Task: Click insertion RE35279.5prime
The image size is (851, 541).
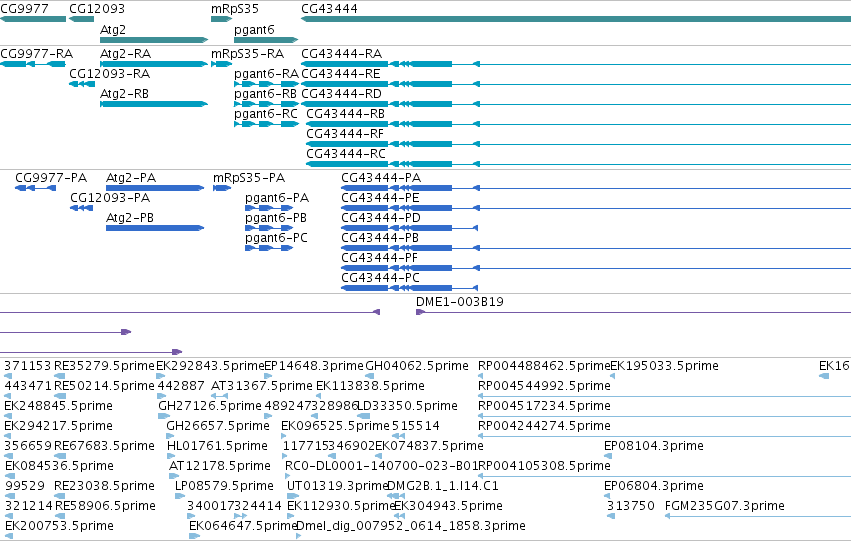Action: 104,366
